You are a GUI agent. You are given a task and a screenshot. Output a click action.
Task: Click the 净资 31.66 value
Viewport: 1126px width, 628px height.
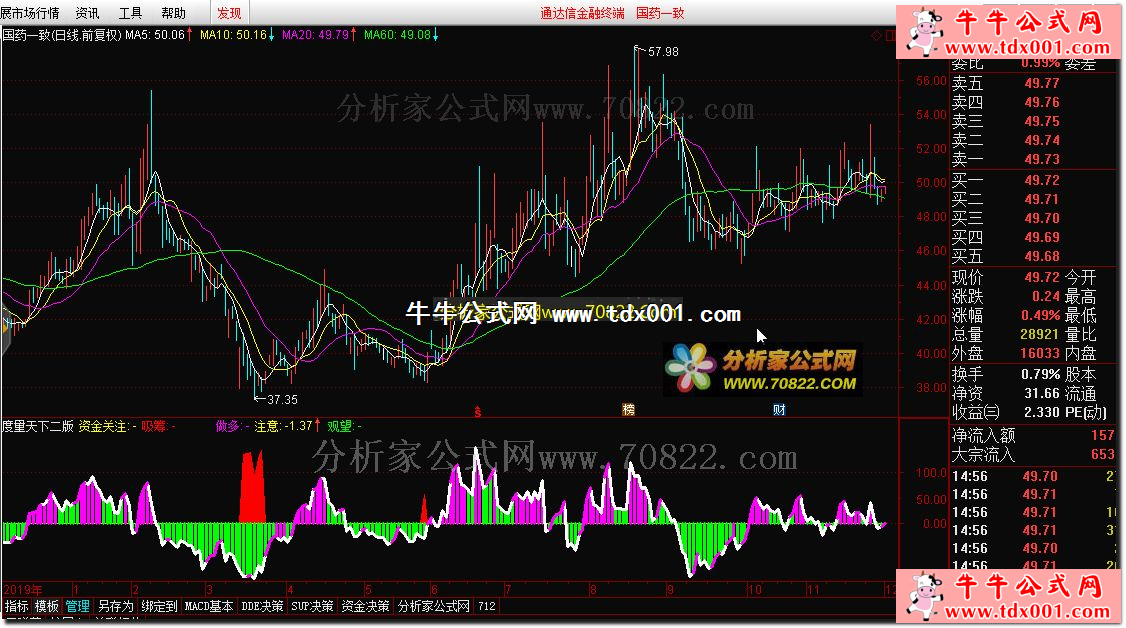1042,393
